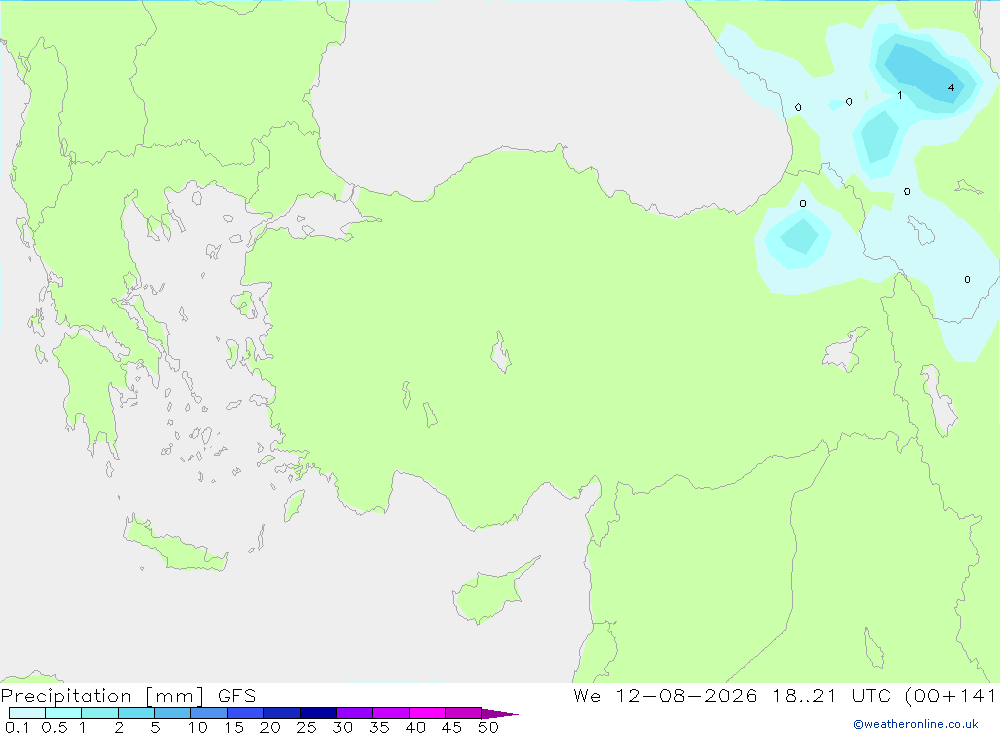This screenshot has height=733, width=1000.
Task: Click the precipitation value '4' on the map
Action: [x=951, y=87]
